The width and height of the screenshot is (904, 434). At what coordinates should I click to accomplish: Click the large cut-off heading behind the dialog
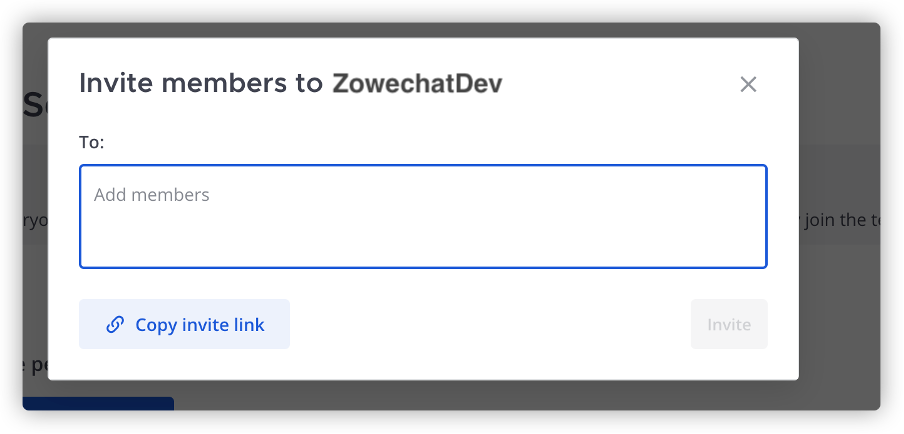tap(35, 104)
